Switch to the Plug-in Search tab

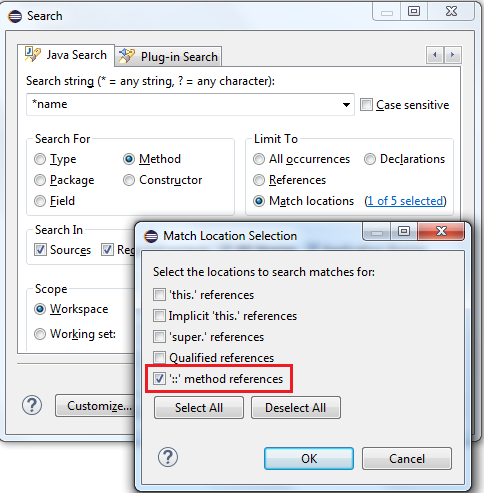168,56
